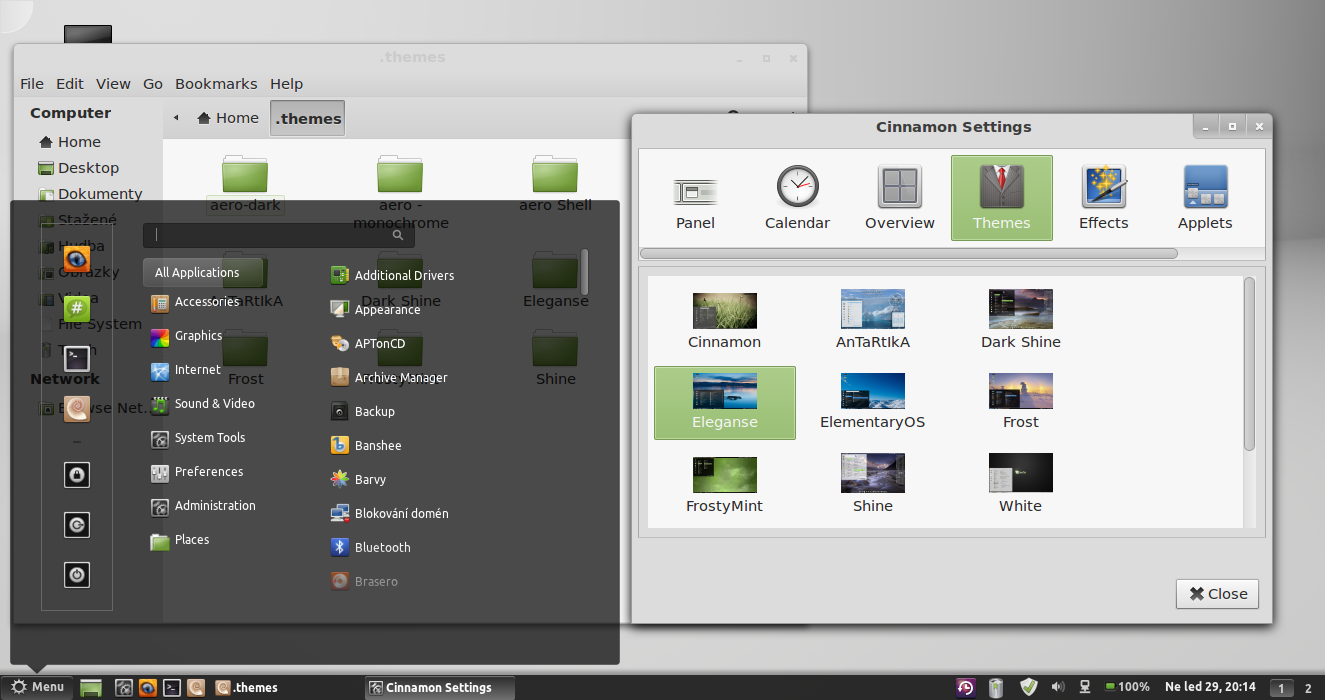1325x700 pixels.
Task: Open Places in the menu
Action: click(x=180, y=540)
